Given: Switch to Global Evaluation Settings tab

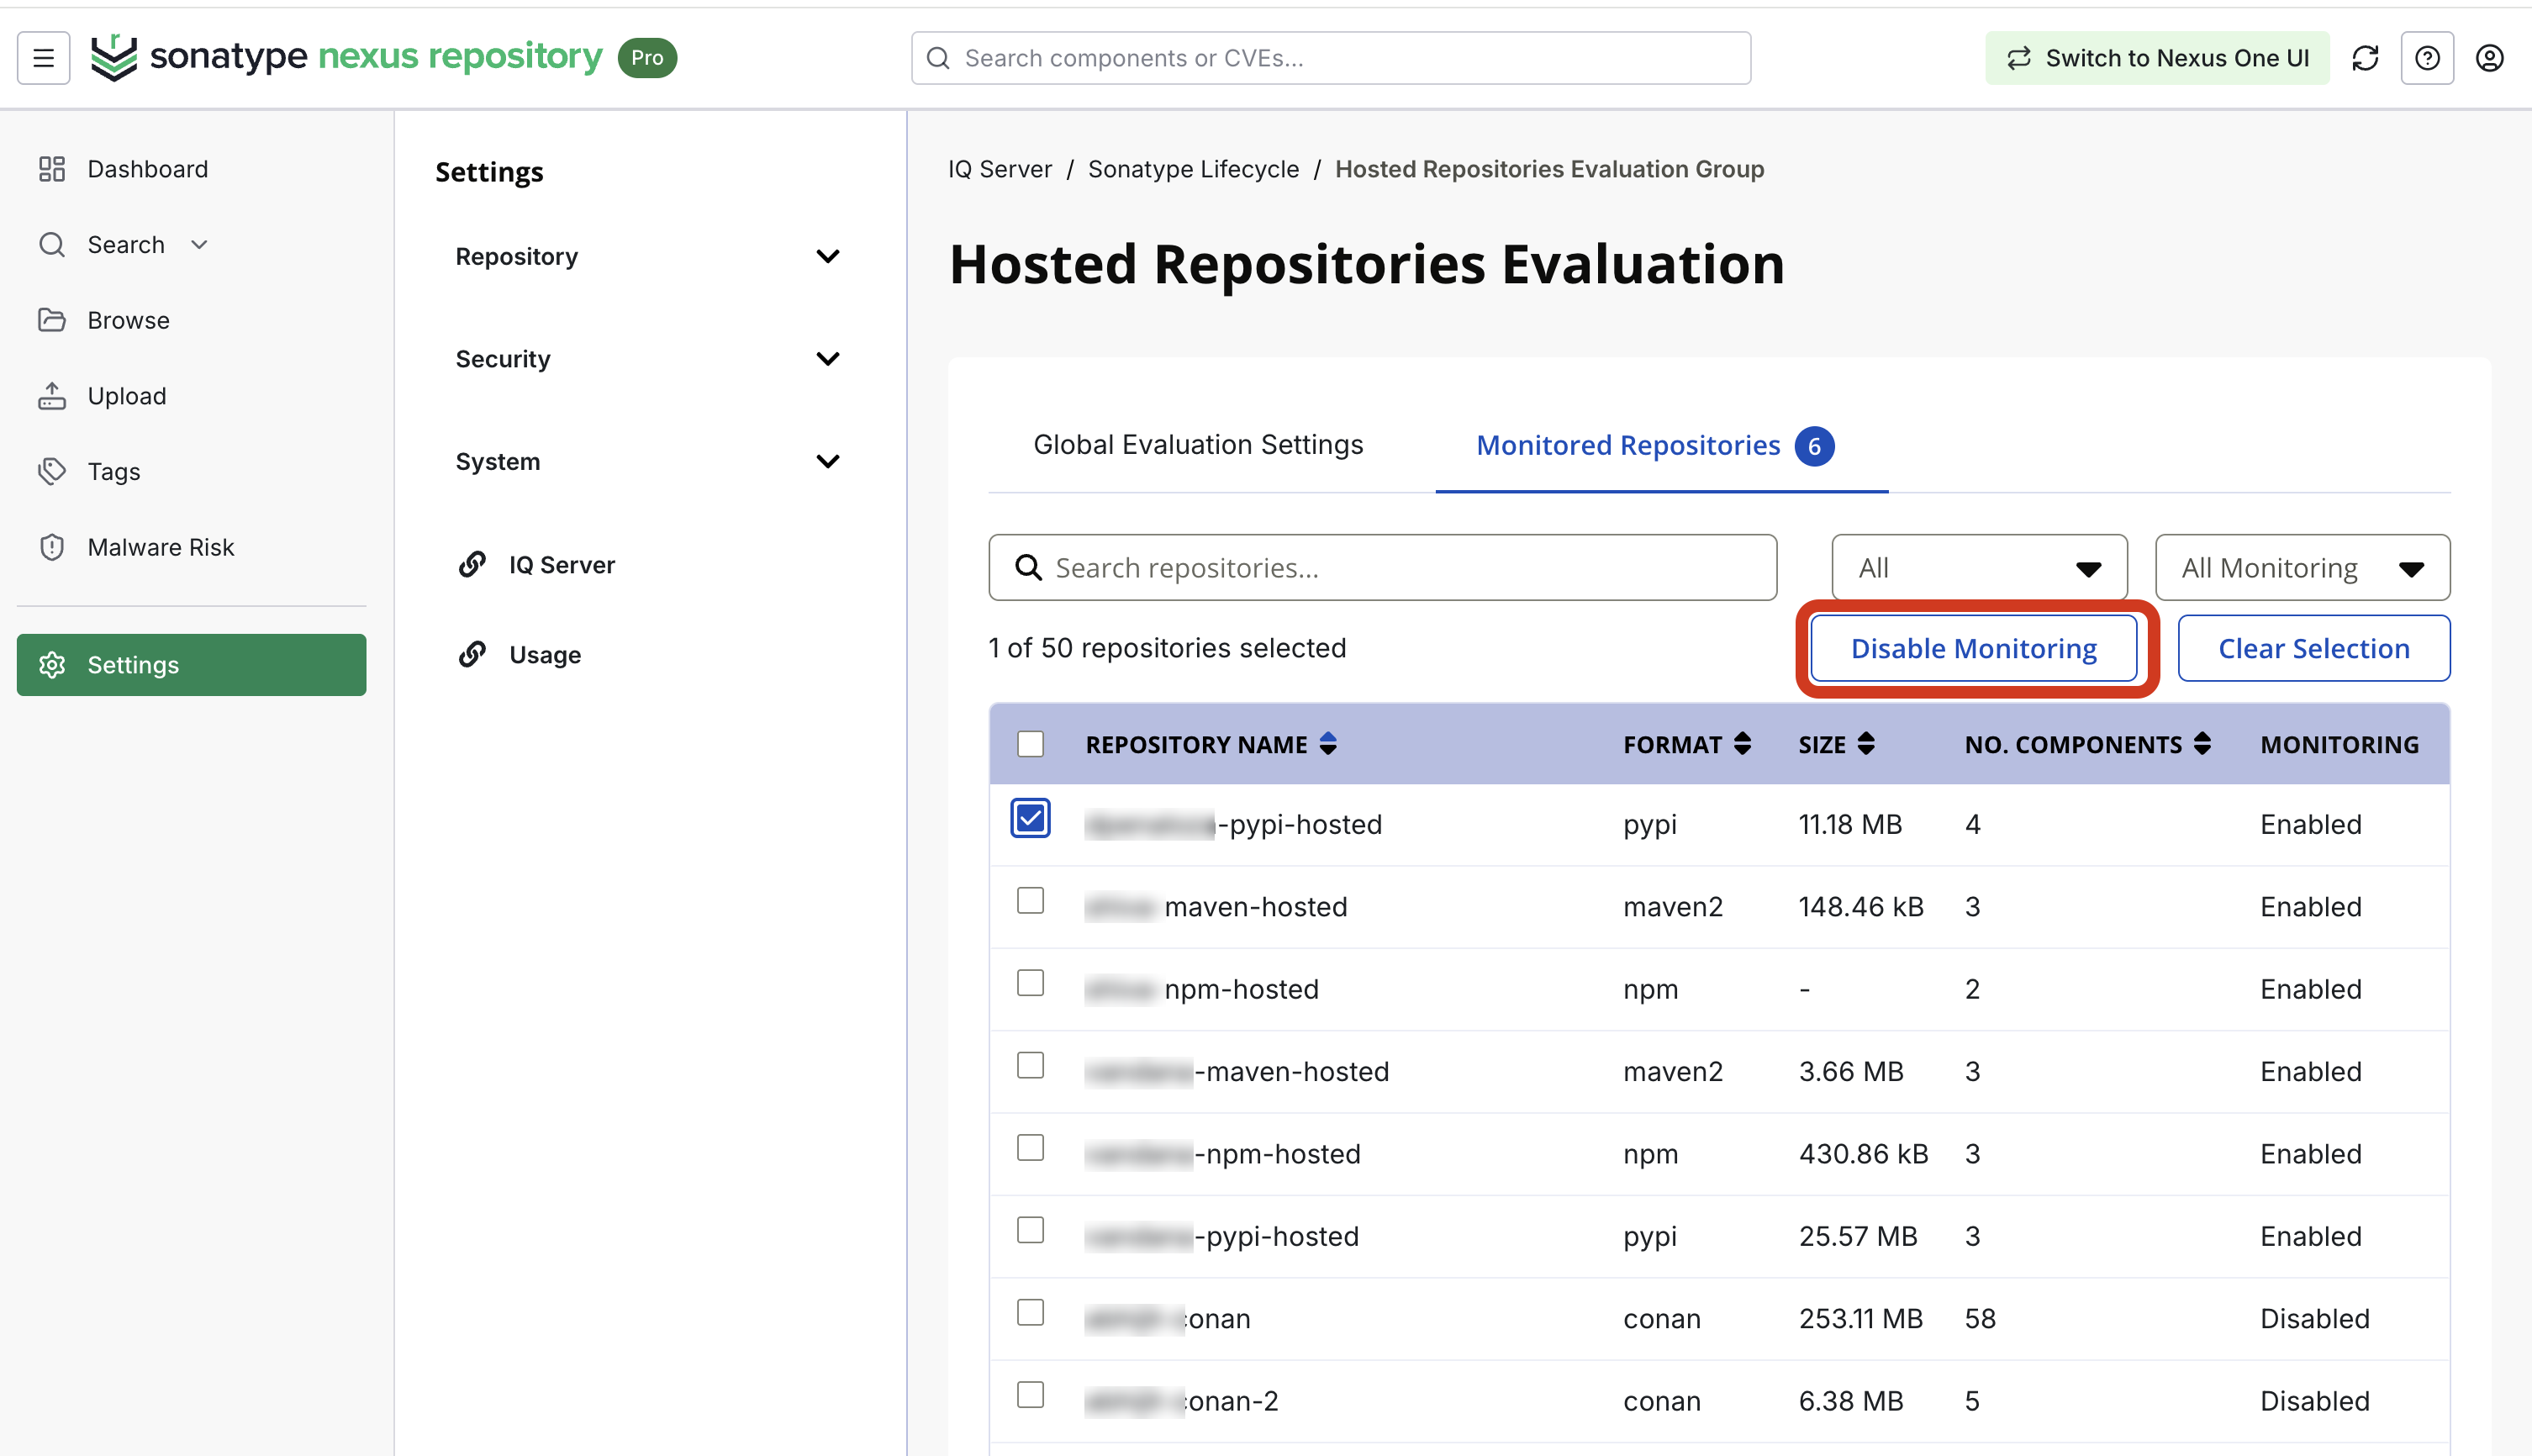Looking at the screenshot, I should [x=1198, y=445].
